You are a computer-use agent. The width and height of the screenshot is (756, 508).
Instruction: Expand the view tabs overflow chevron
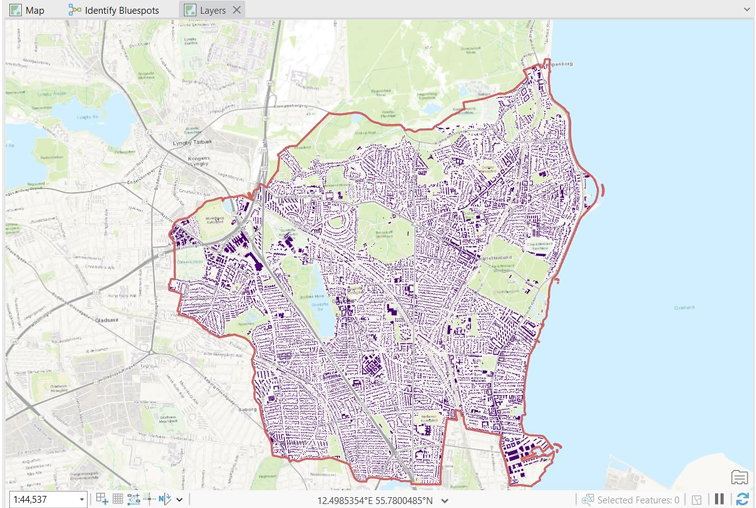coord(746,9)
